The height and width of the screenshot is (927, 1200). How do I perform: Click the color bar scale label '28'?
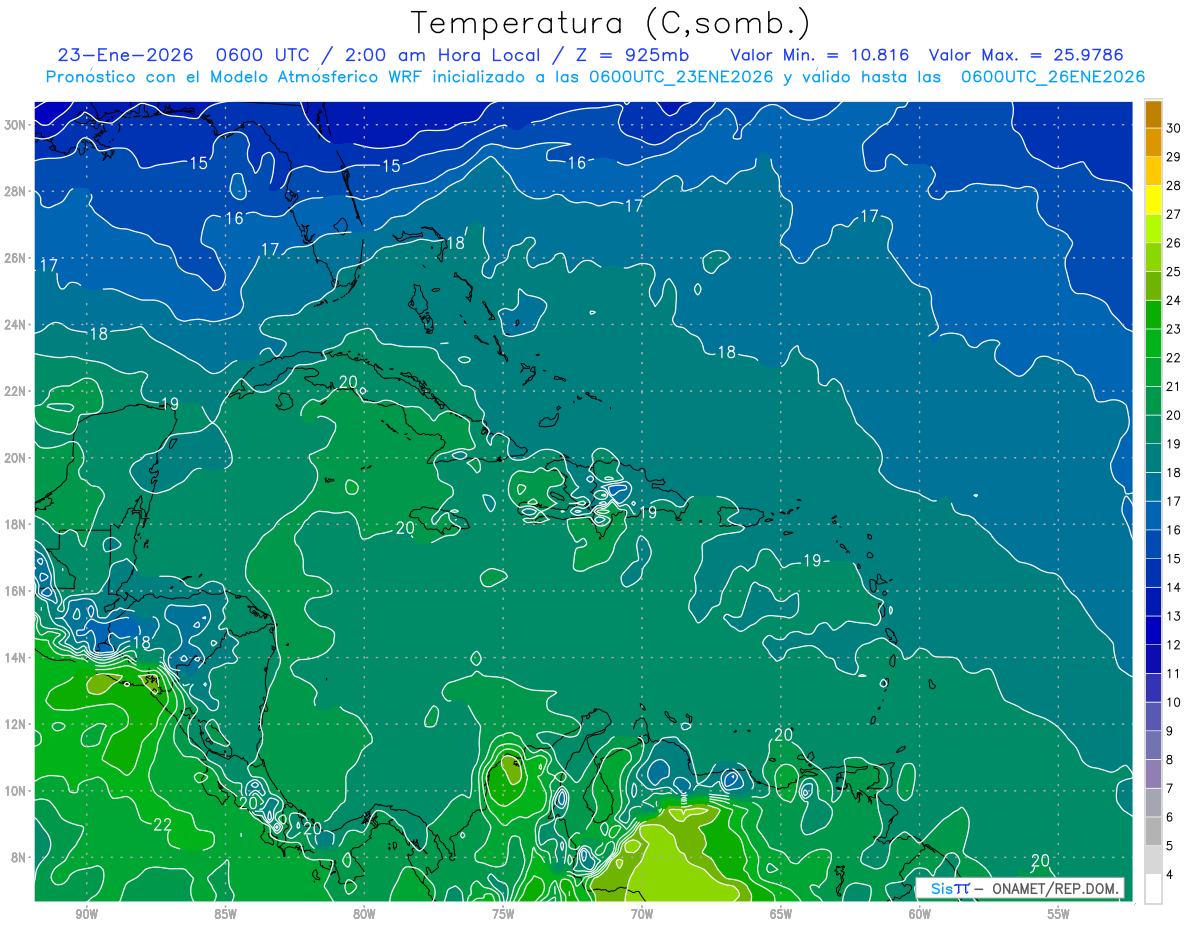(1174, 186)
